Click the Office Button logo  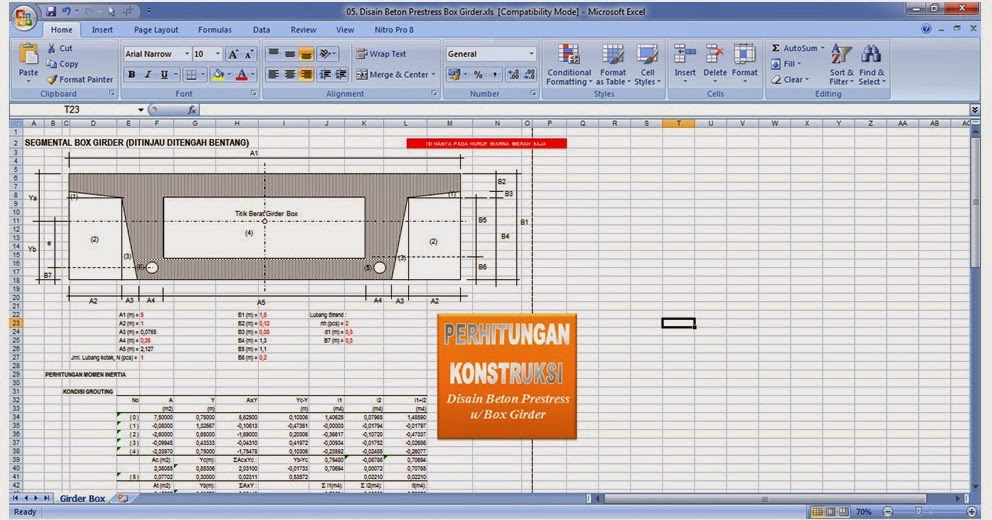(23, 17)
